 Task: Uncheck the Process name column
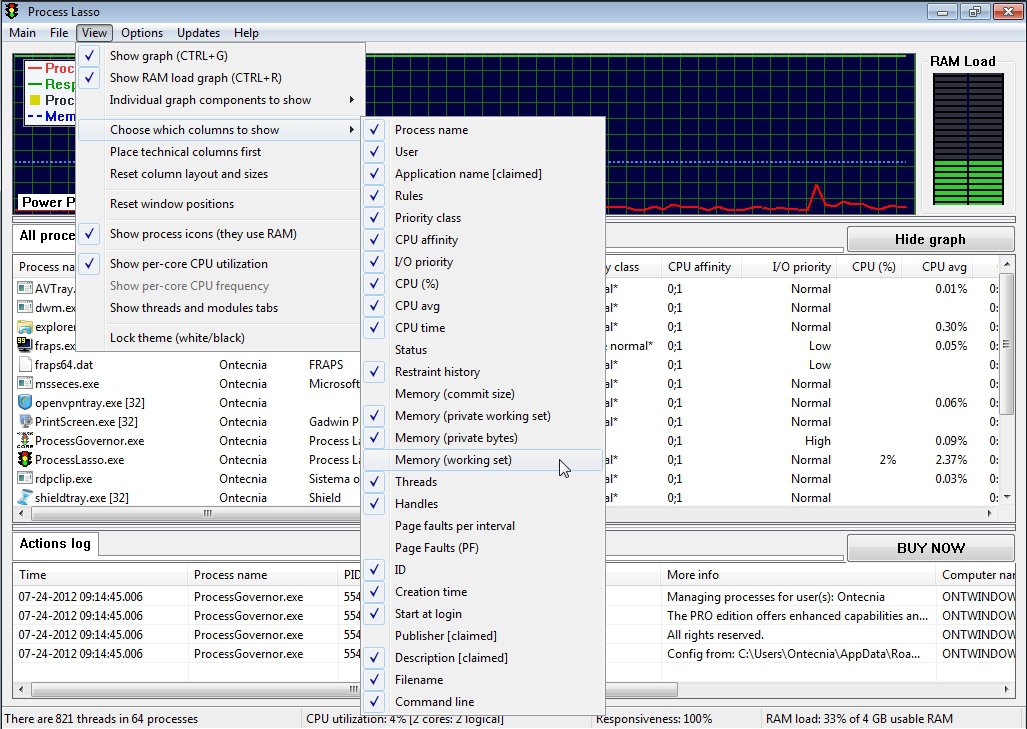[x=482, y=130]
